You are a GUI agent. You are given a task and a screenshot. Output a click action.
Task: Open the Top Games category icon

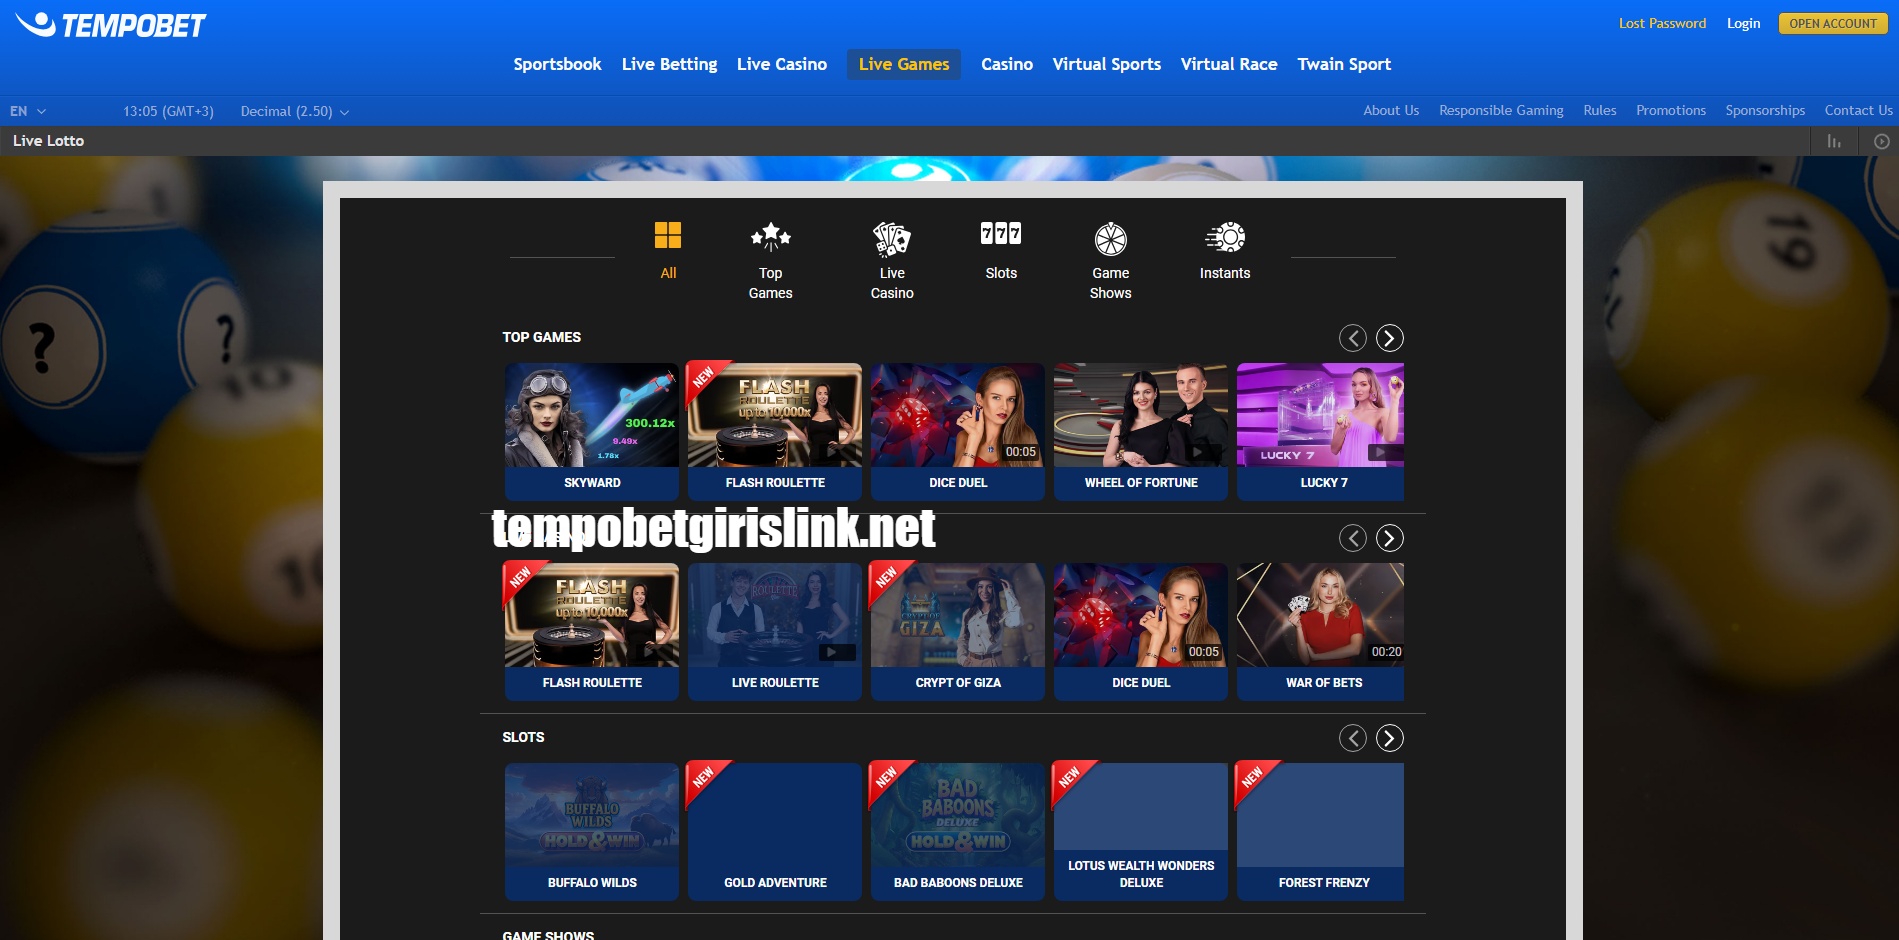(771, 237)
